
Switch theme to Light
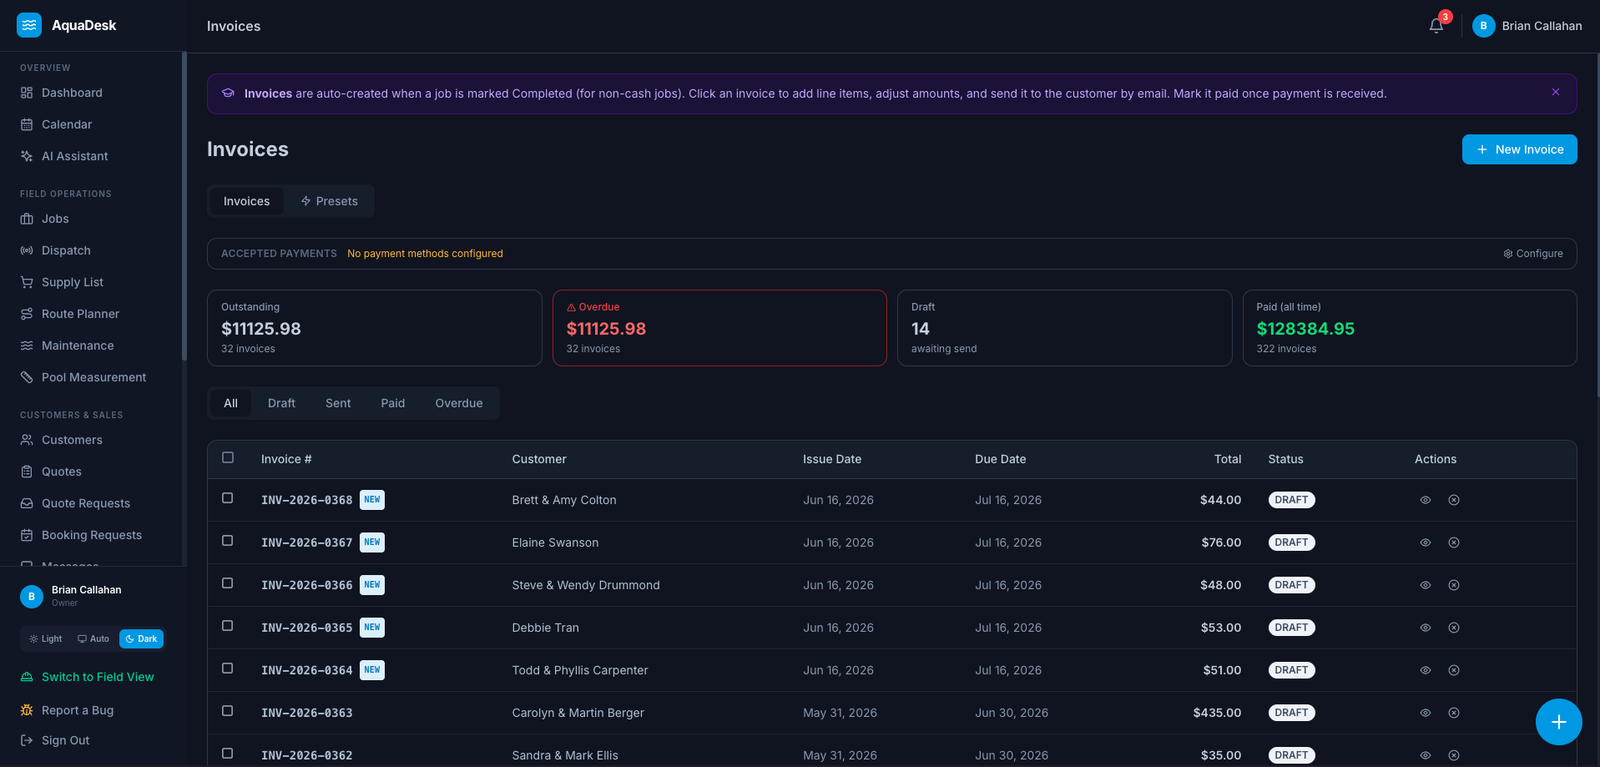click(46, 639)
